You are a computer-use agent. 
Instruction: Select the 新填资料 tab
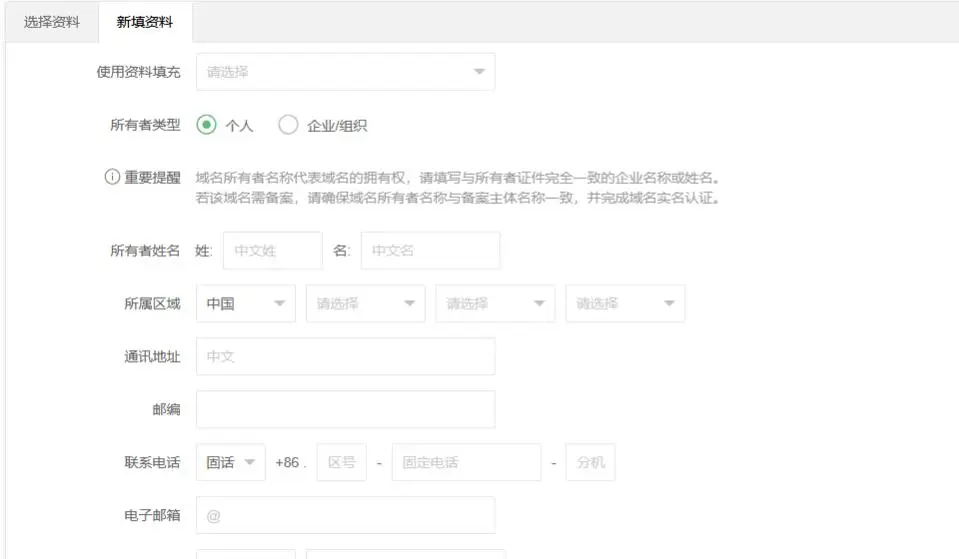tap(145, 22)
